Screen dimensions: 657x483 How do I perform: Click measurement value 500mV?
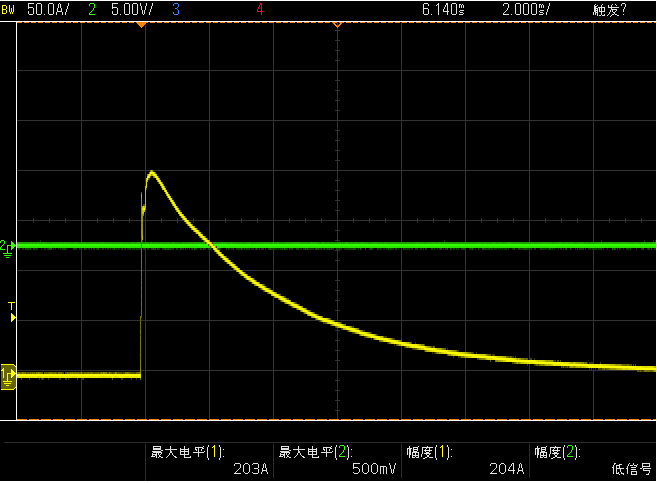374,469
